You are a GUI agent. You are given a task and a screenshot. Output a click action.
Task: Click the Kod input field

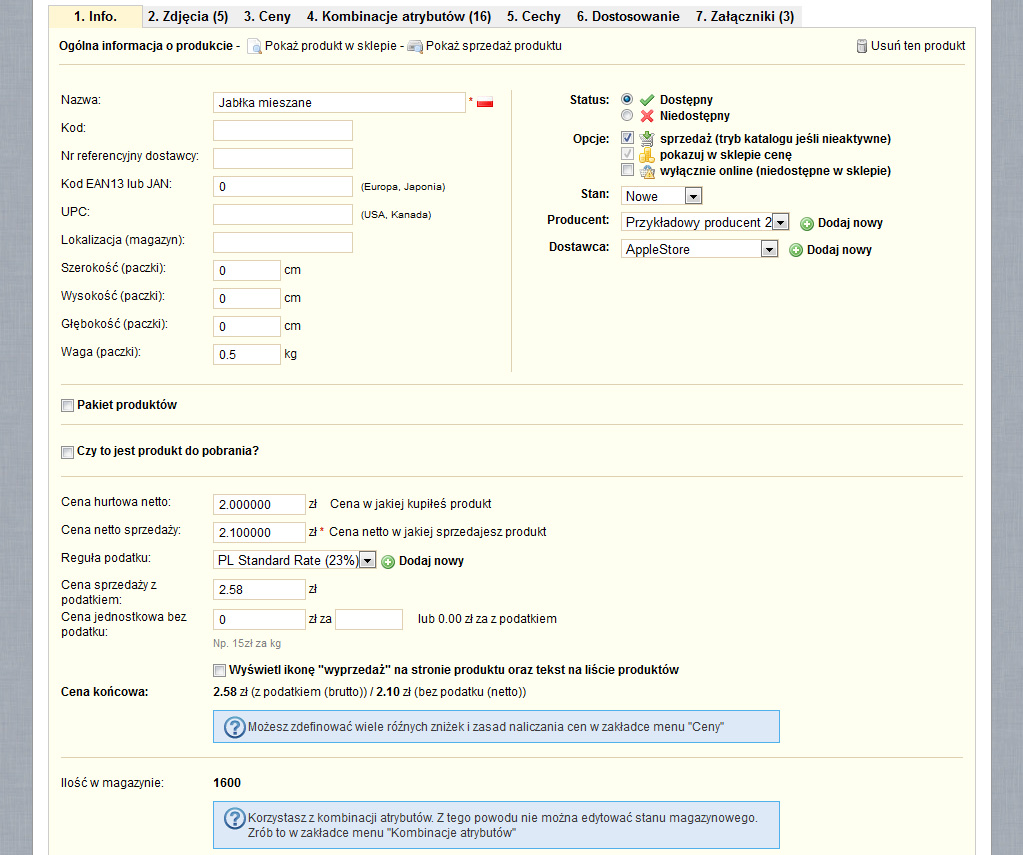pos(282,131)
